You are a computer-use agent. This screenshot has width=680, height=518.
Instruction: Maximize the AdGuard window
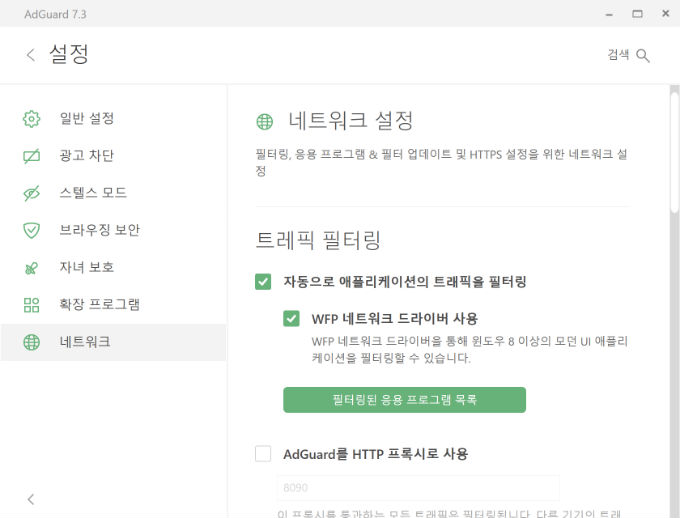point(637,14)
